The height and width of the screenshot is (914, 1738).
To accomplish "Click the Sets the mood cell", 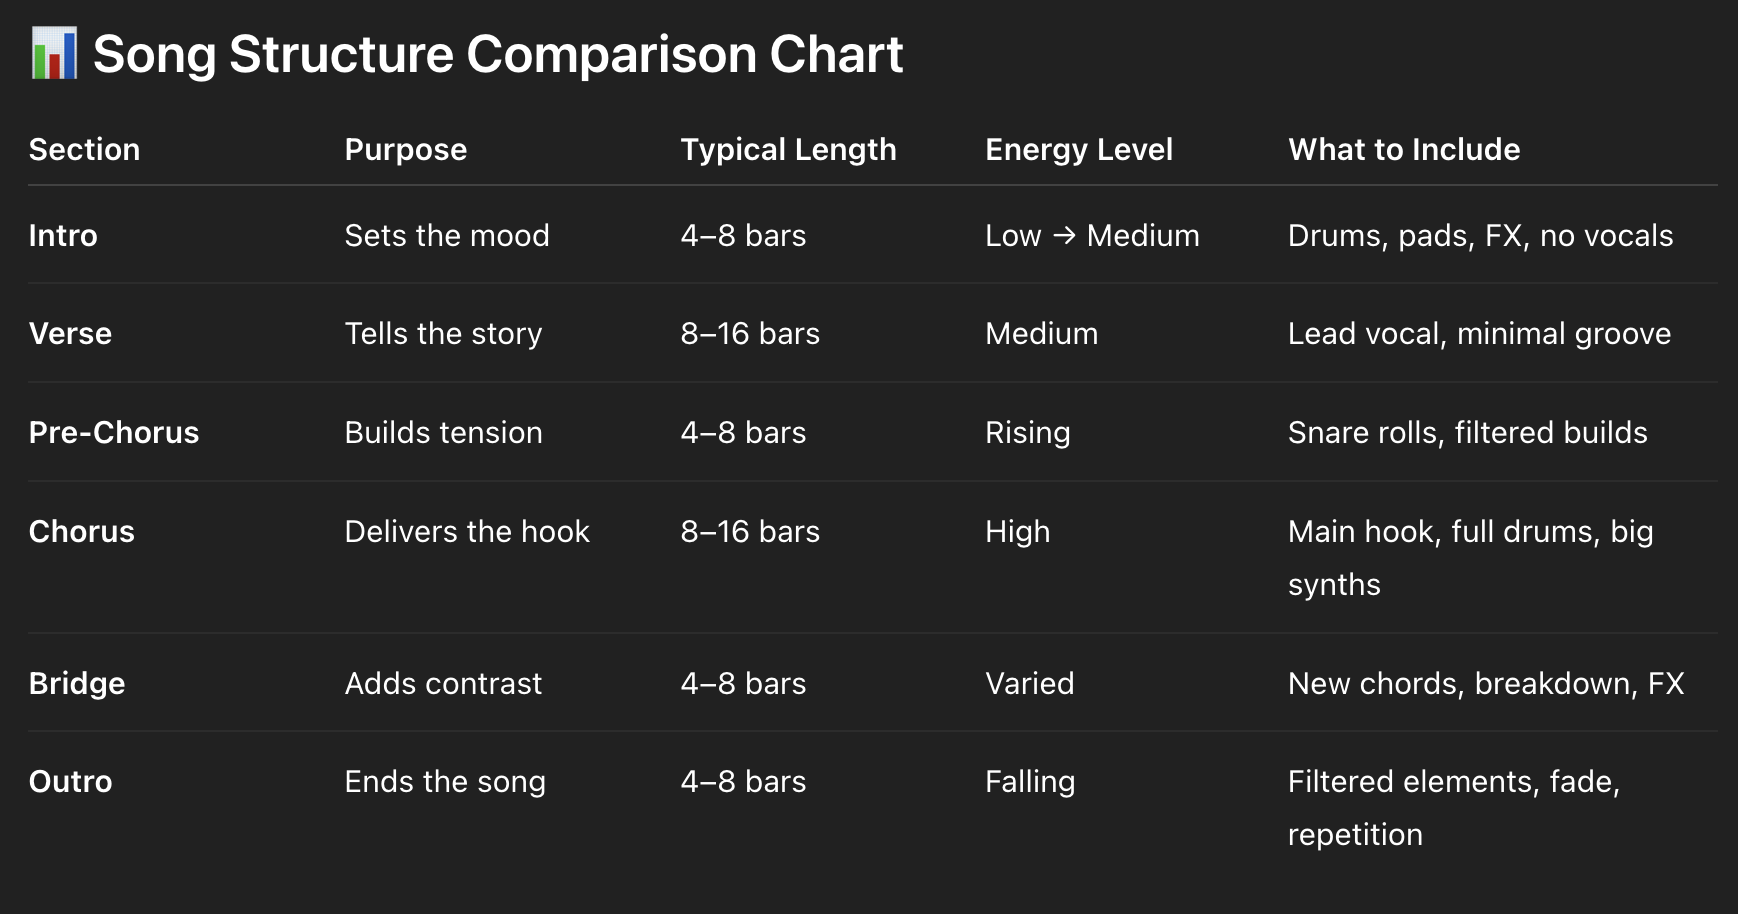I will coord(447,236).
